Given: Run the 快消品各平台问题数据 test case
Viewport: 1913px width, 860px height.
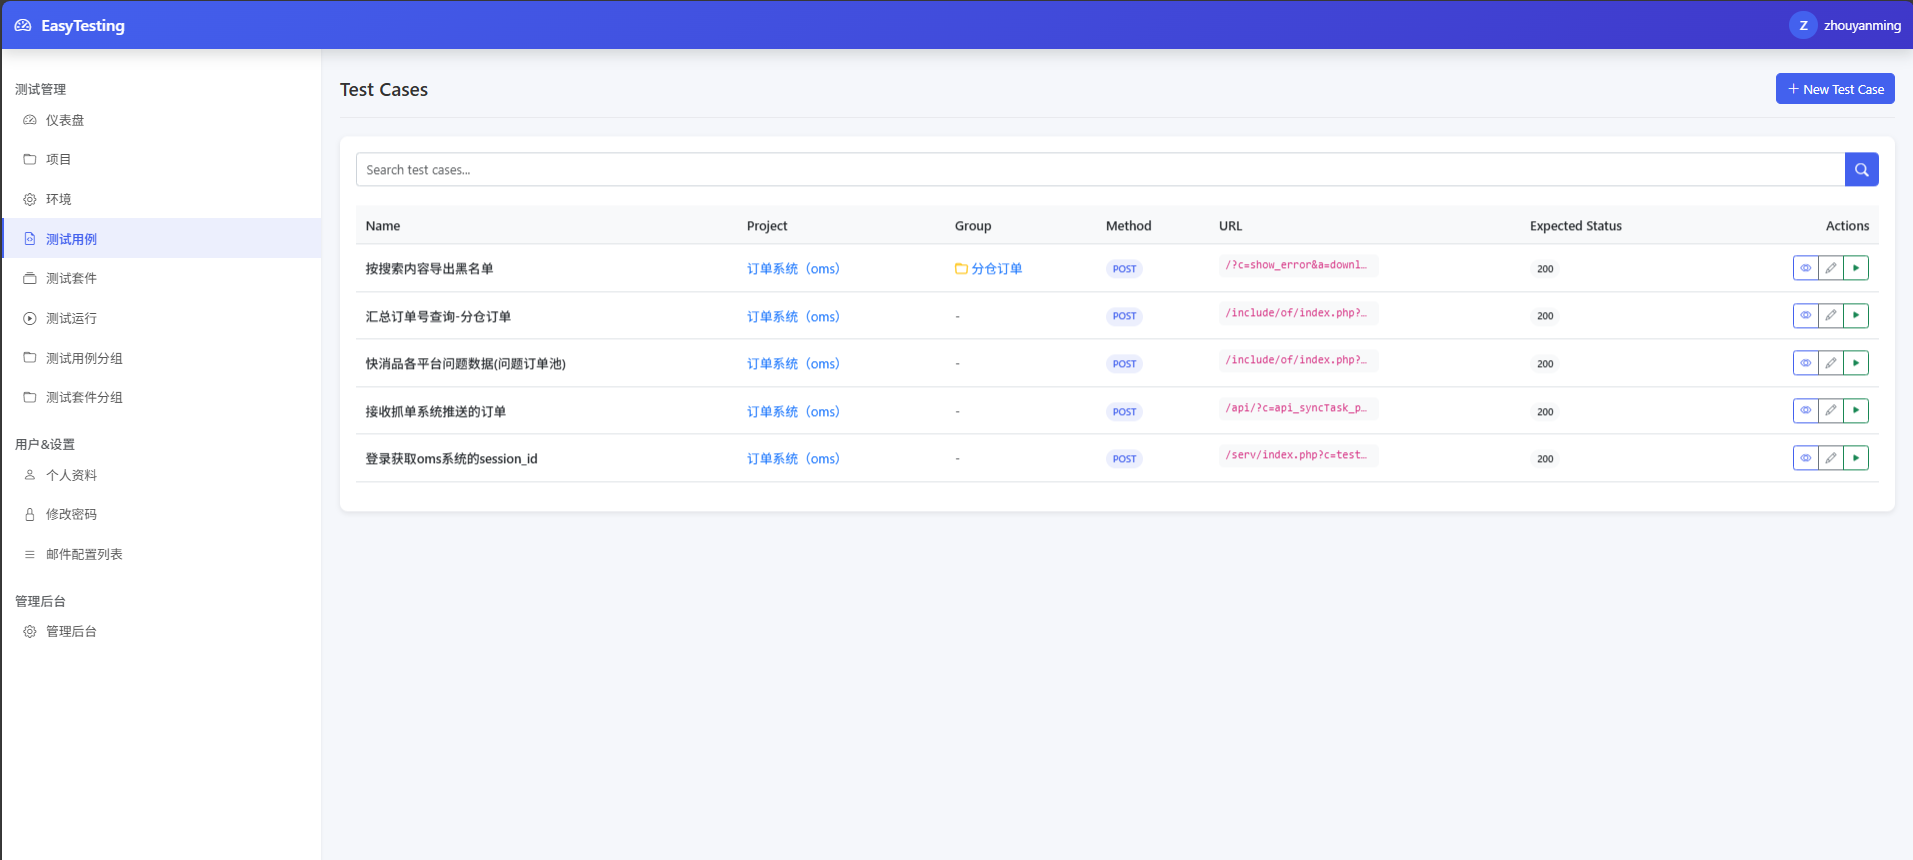Looking at the screenshot, I should [1856, 363].
